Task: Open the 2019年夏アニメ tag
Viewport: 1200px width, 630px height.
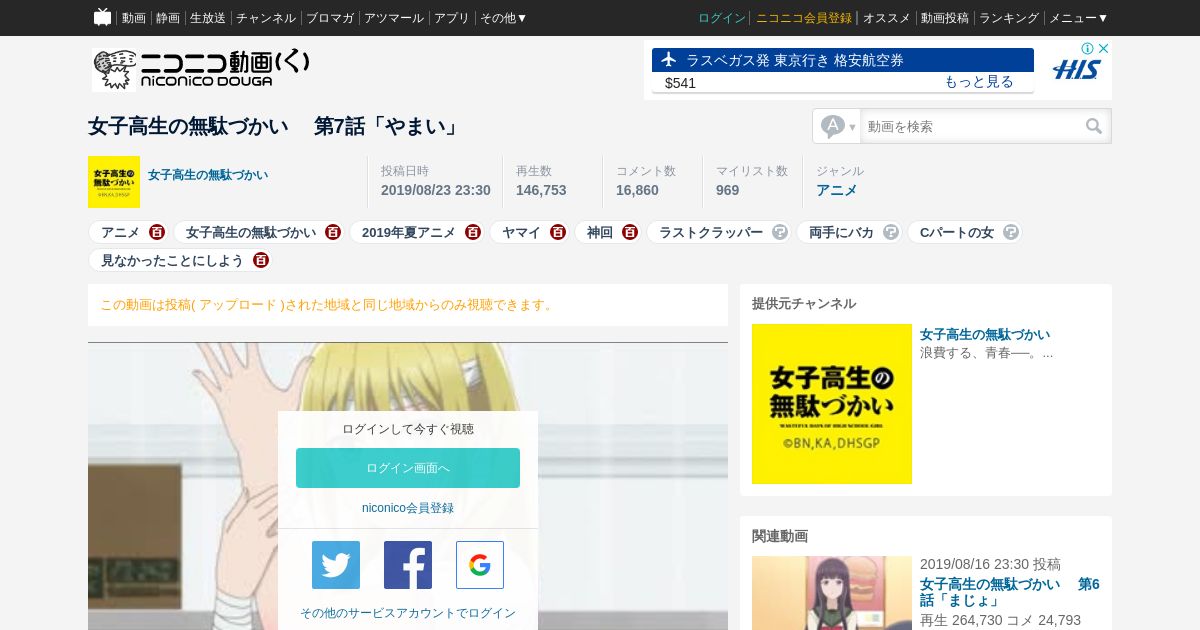Action: [x=409, y=232]
